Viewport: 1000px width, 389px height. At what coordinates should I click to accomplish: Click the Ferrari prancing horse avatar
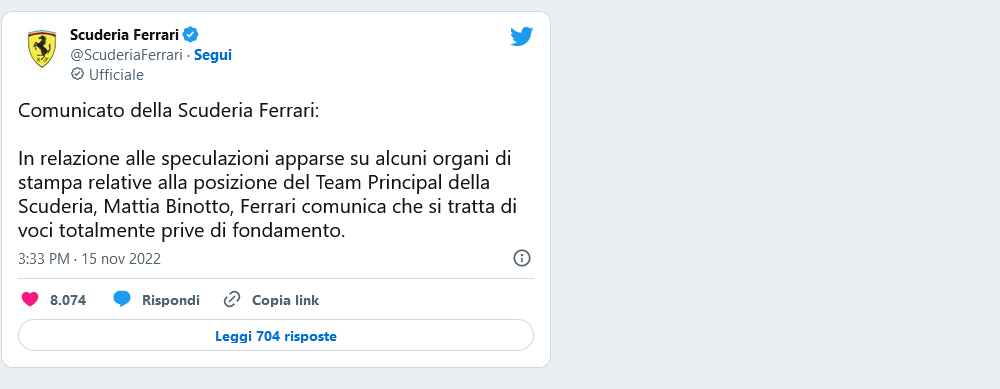[42, 49]
